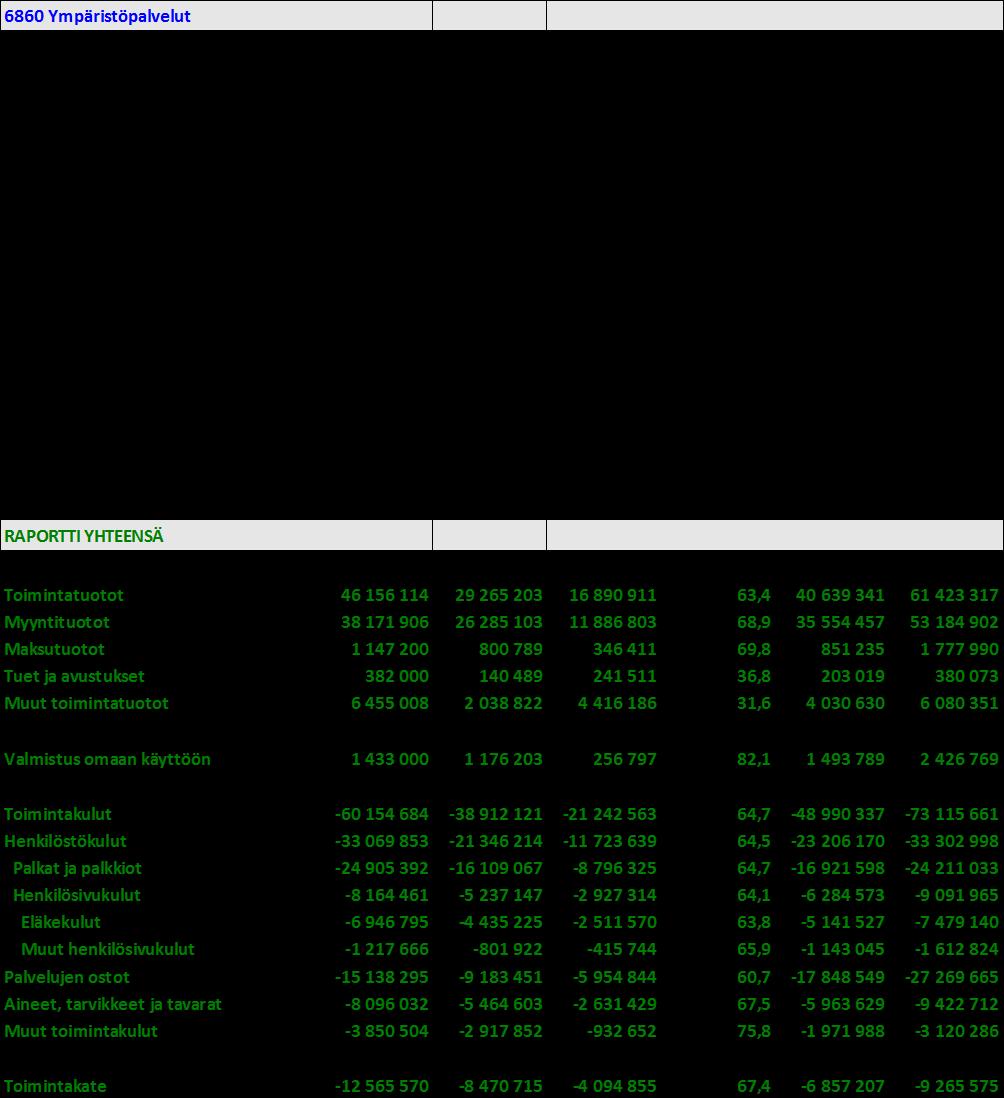Select Muut toimintatuotot label

pos(86,703)
